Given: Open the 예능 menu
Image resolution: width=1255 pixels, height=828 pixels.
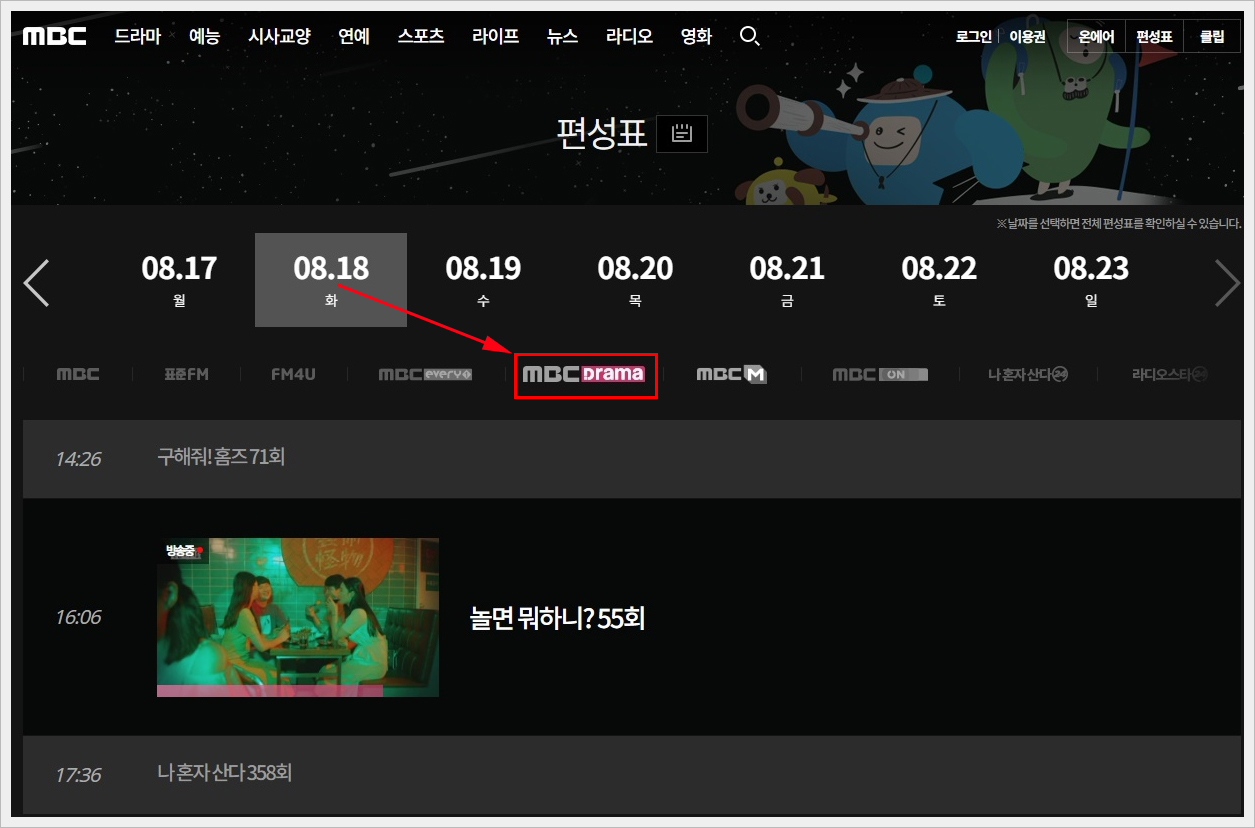Looking at the screenshot, I should [204, 36].
